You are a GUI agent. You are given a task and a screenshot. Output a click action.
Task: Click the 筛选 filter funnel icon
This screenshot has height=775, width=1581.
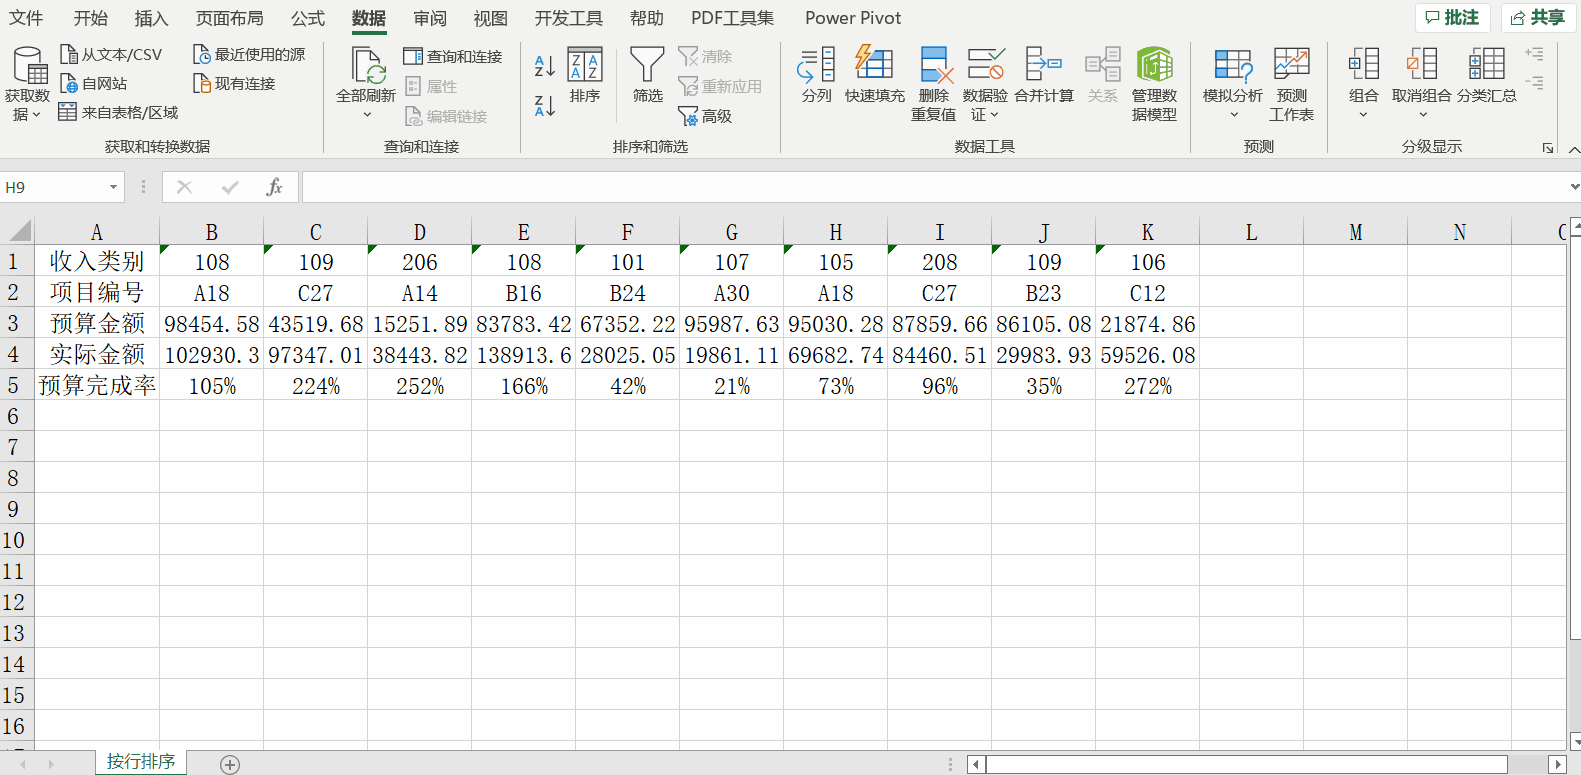647,66
